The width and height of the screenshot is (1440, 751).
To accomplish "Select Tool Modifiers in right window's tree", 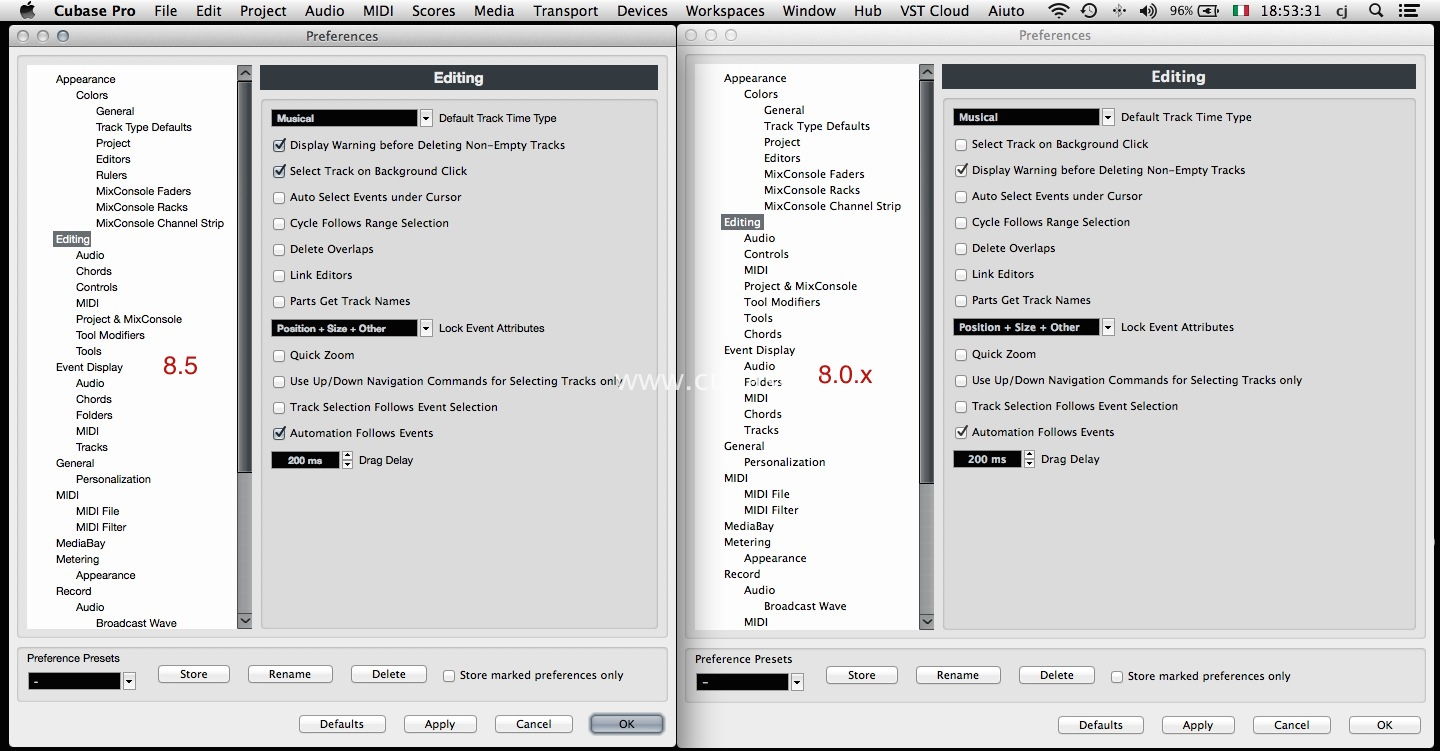I will coord(782,302).
